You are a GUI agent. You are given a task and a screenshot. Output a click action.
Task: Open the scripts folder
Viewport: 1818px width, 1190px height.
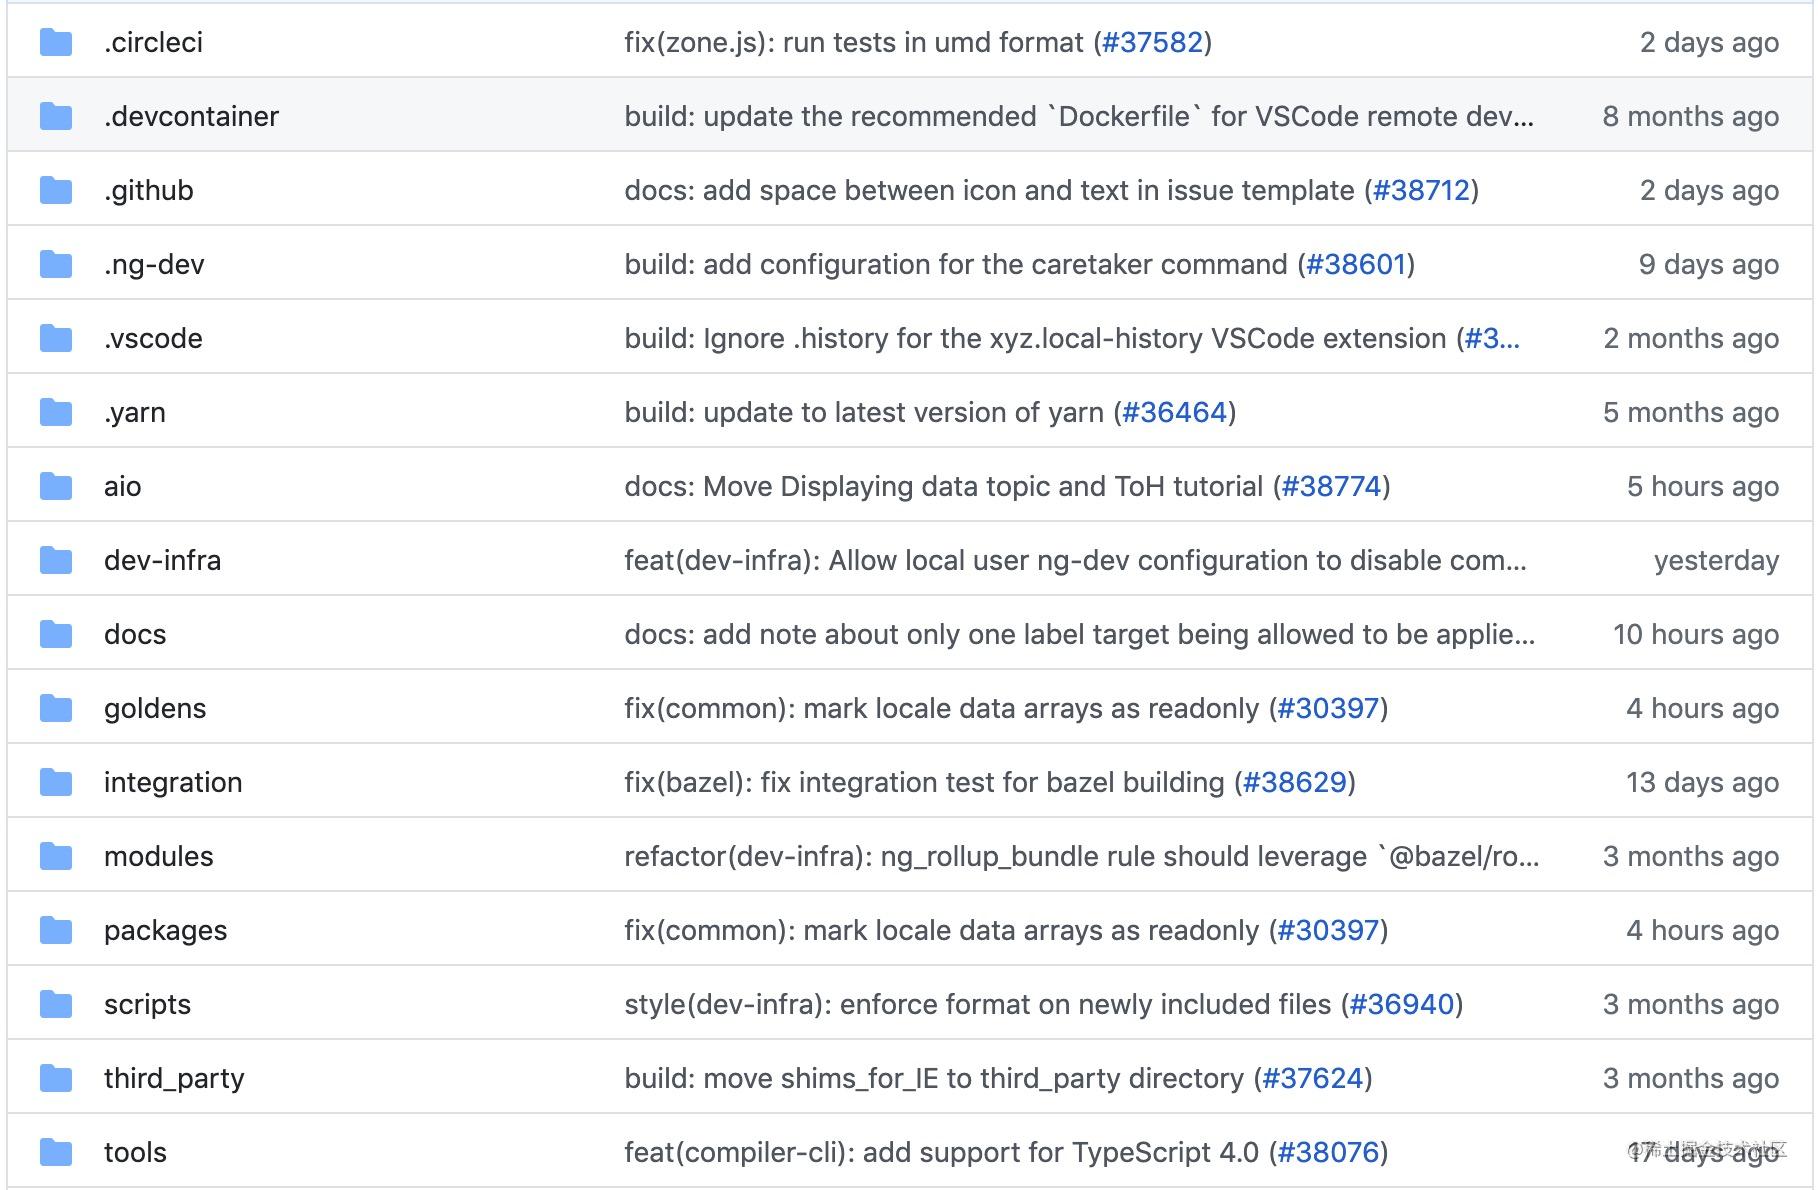tap(147, 1003)
